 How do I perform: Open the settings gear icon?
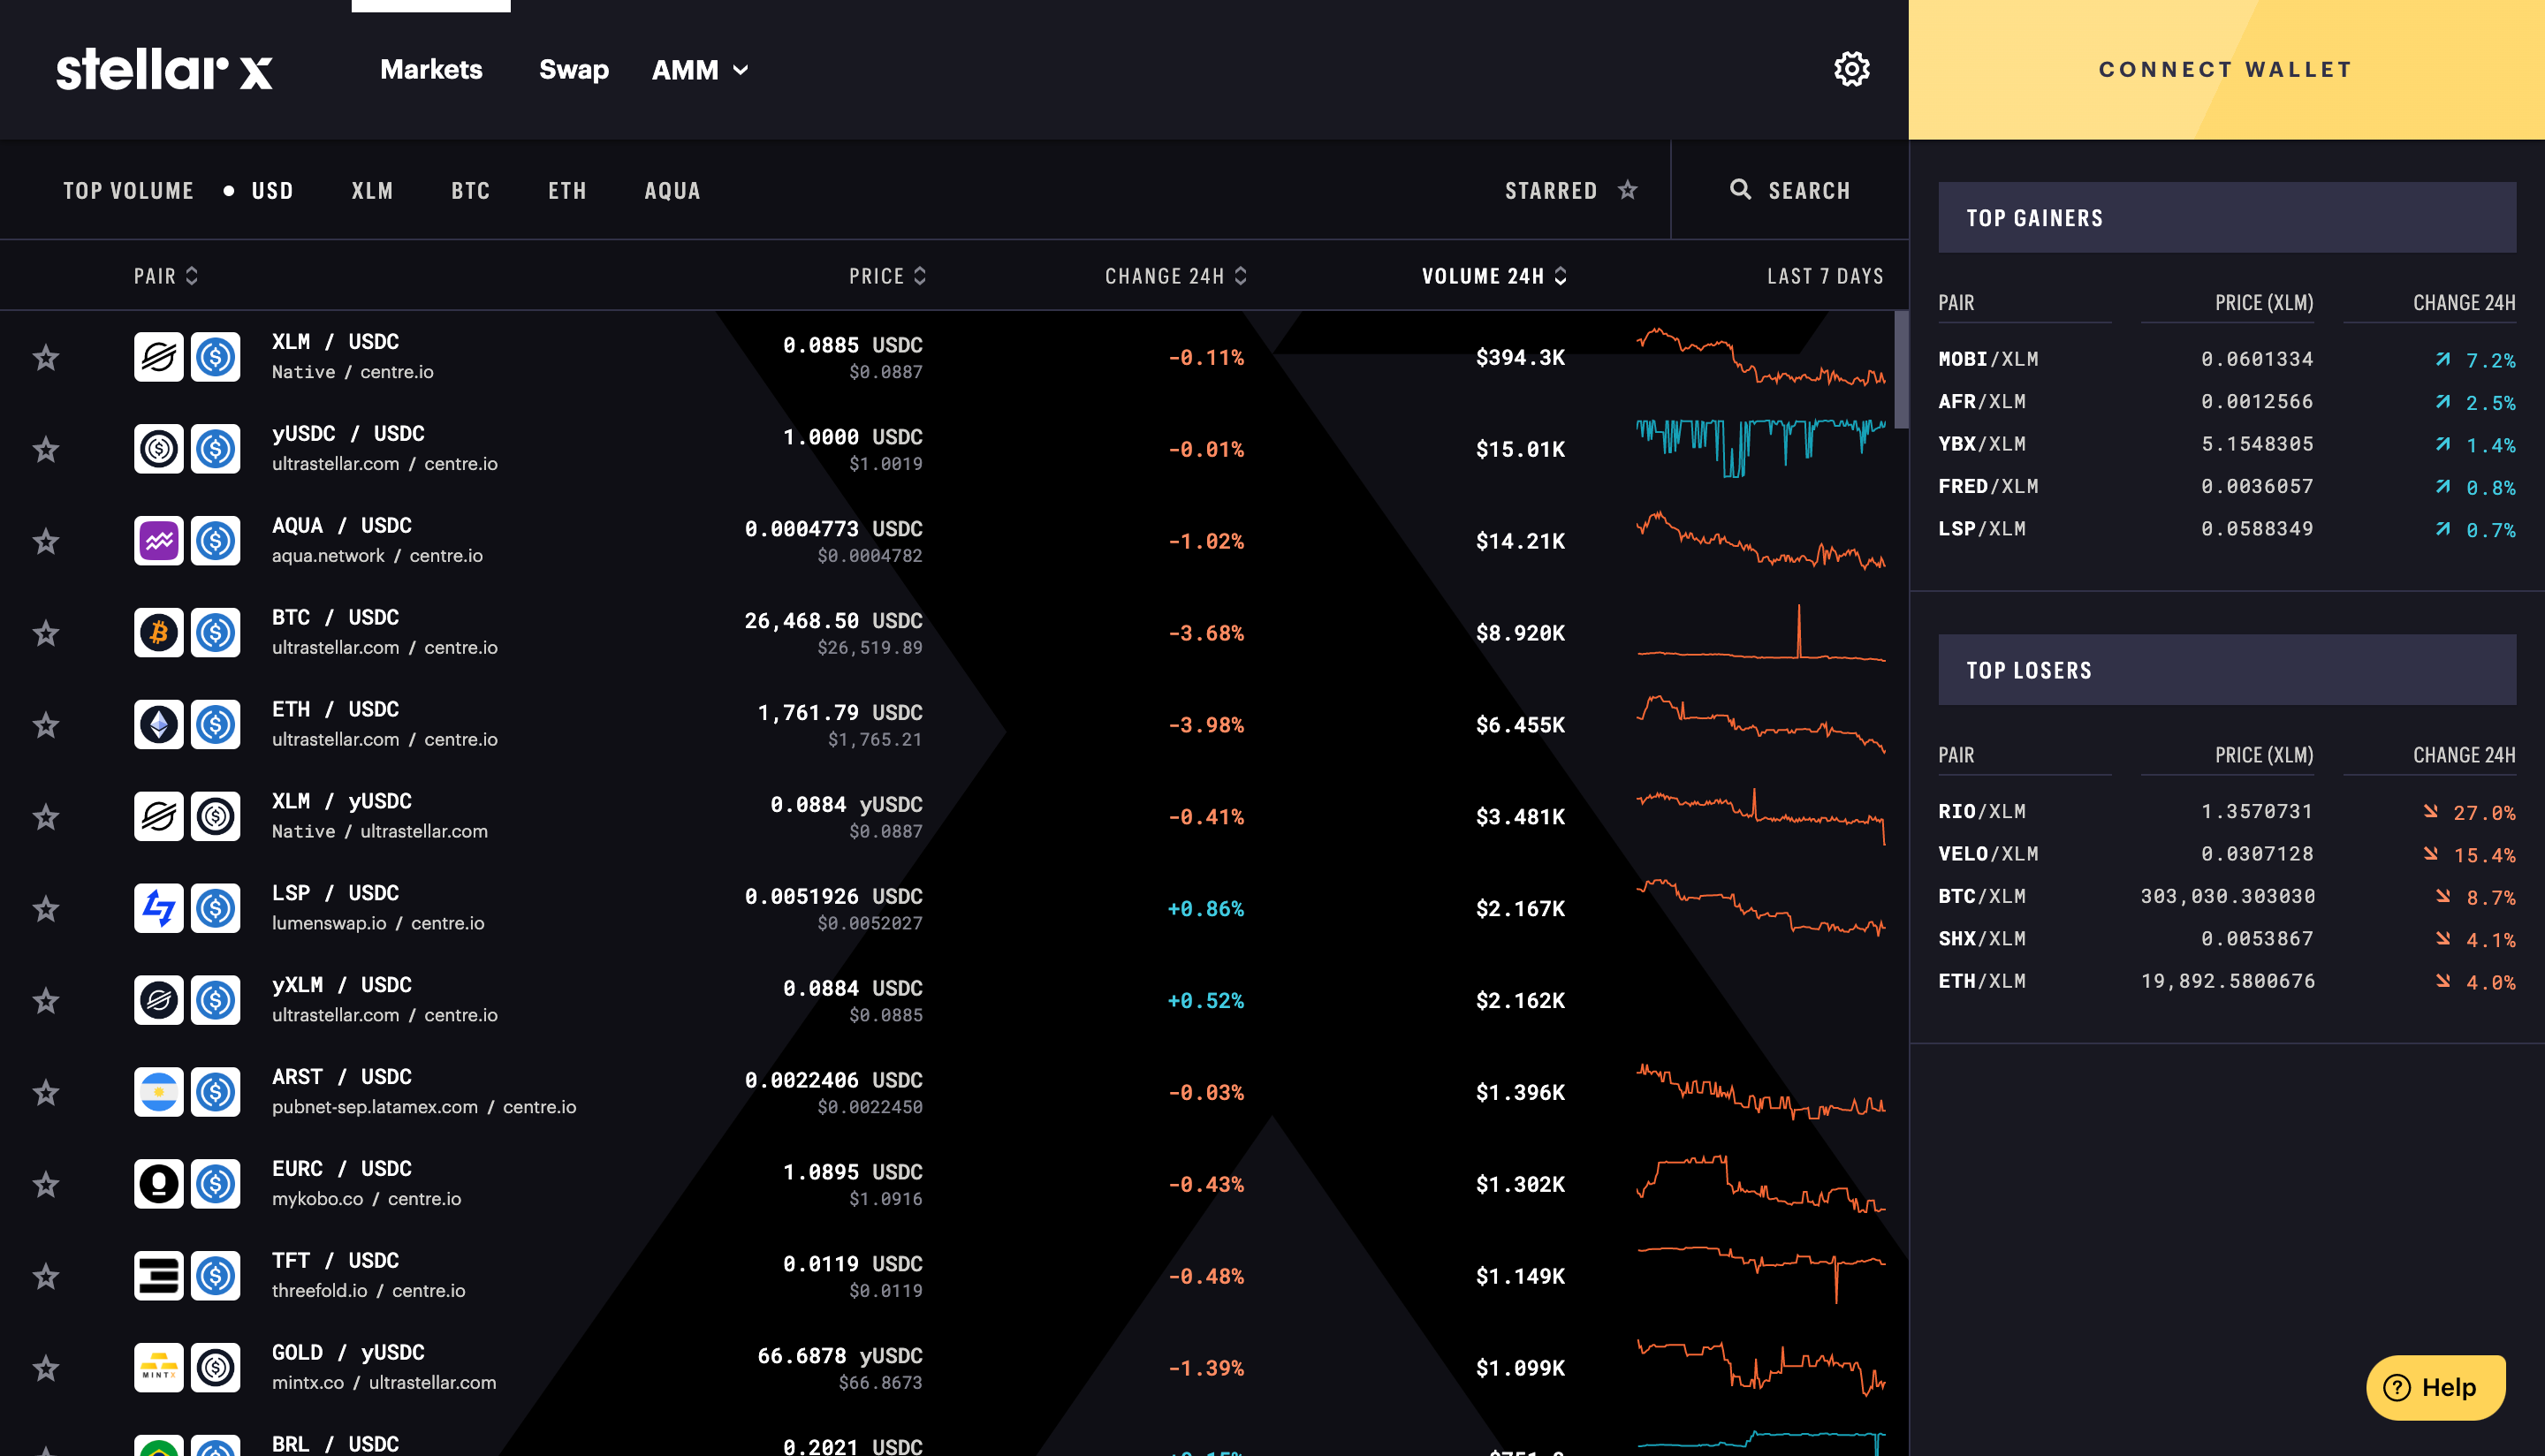[x=1851, y=69]
